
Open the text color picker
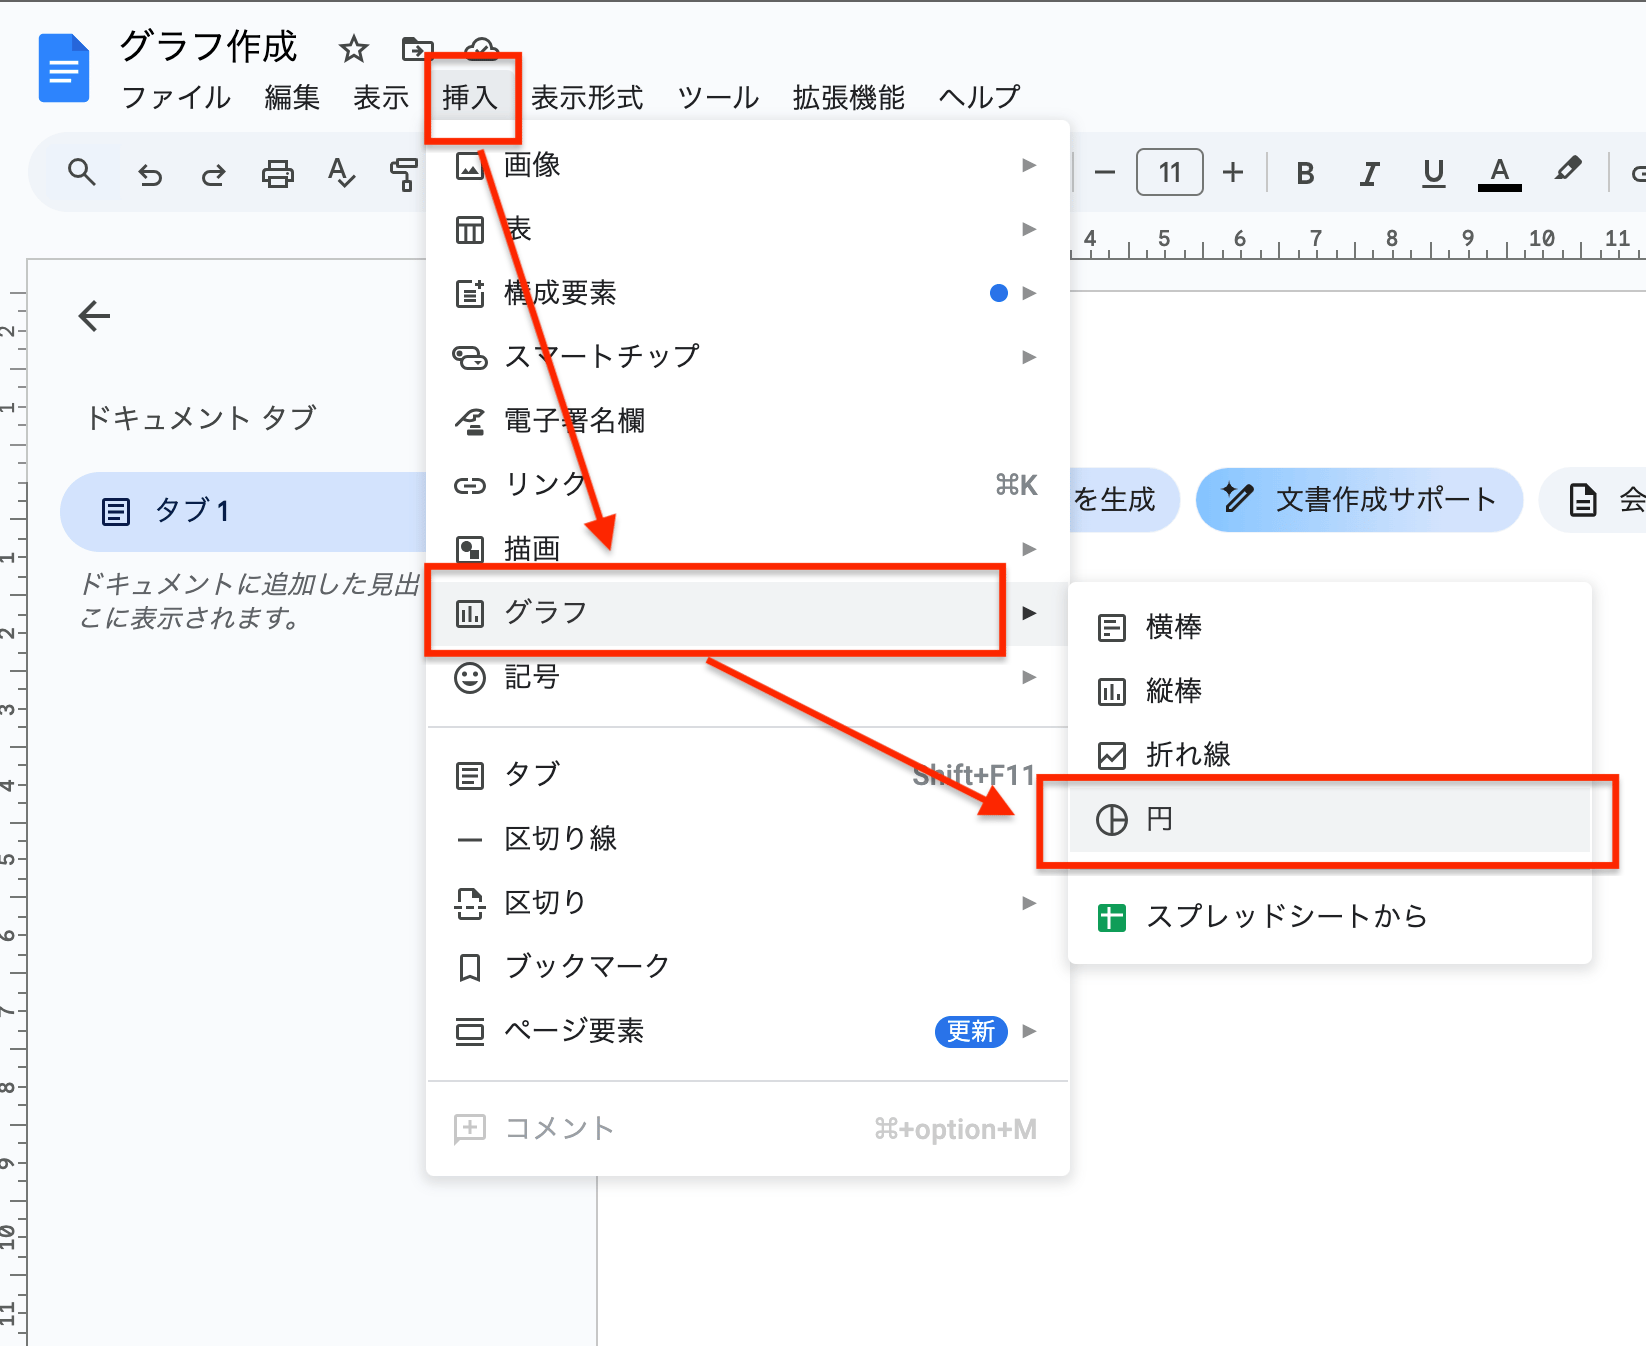click(x=1499, y=172)
